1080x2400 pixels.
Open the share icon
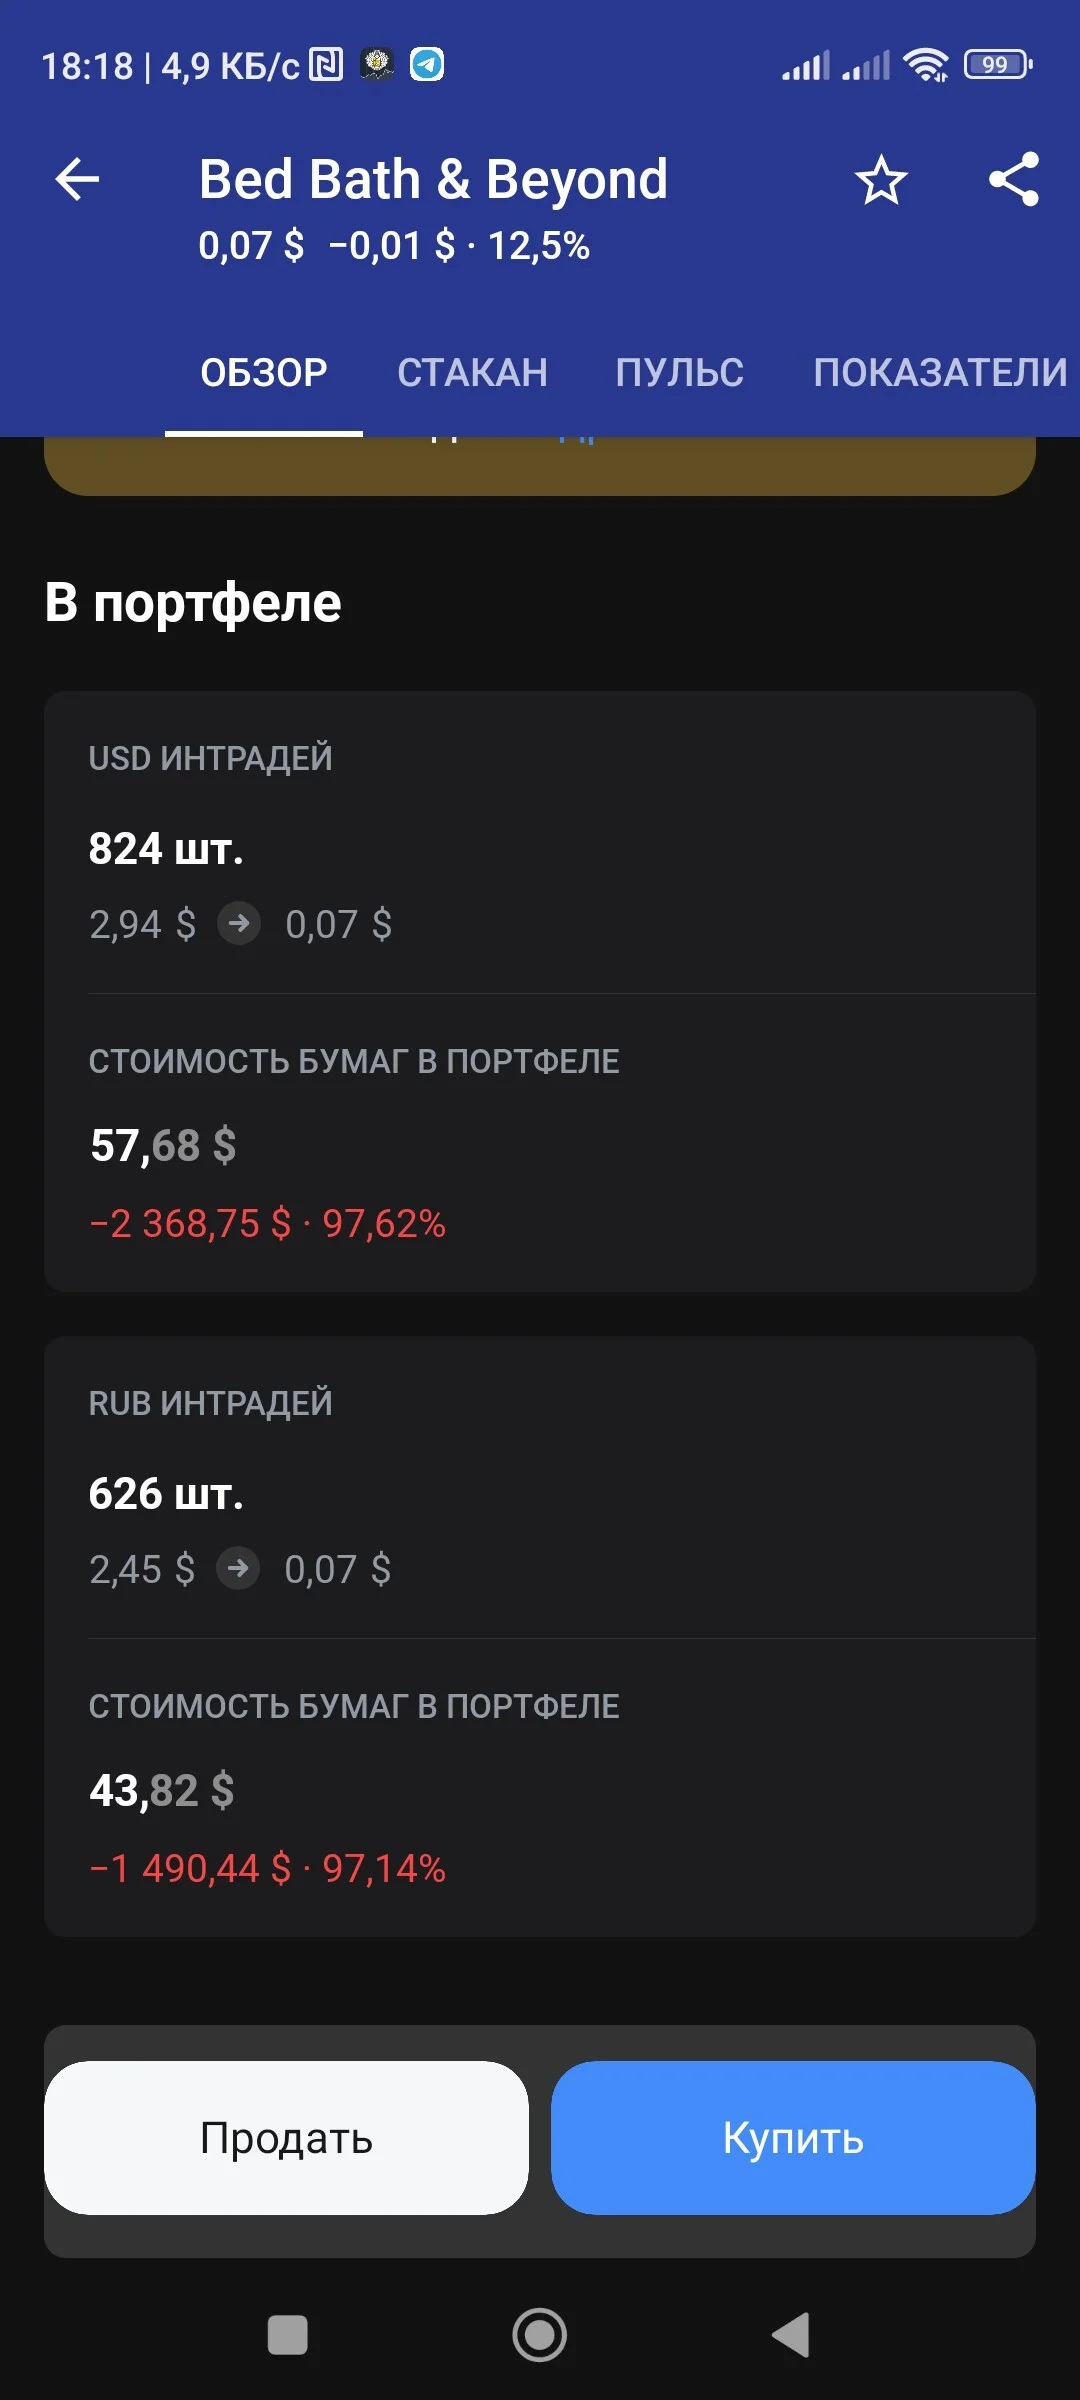pos(1014,180)
